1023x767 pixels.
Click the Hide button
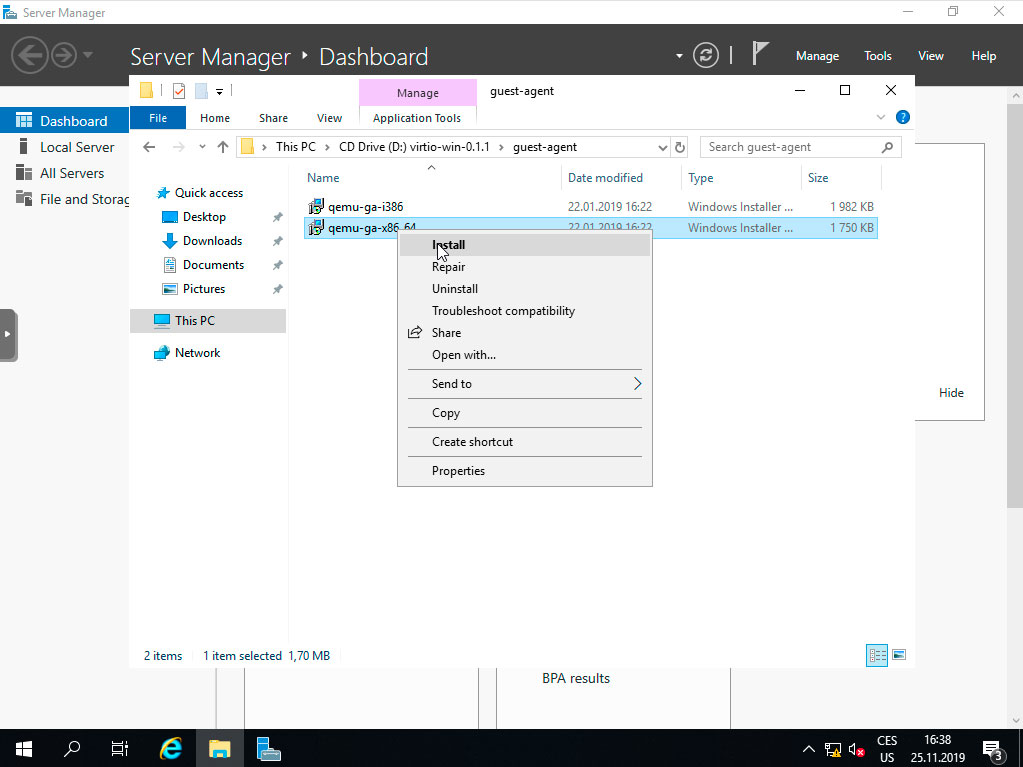[950, 392]
